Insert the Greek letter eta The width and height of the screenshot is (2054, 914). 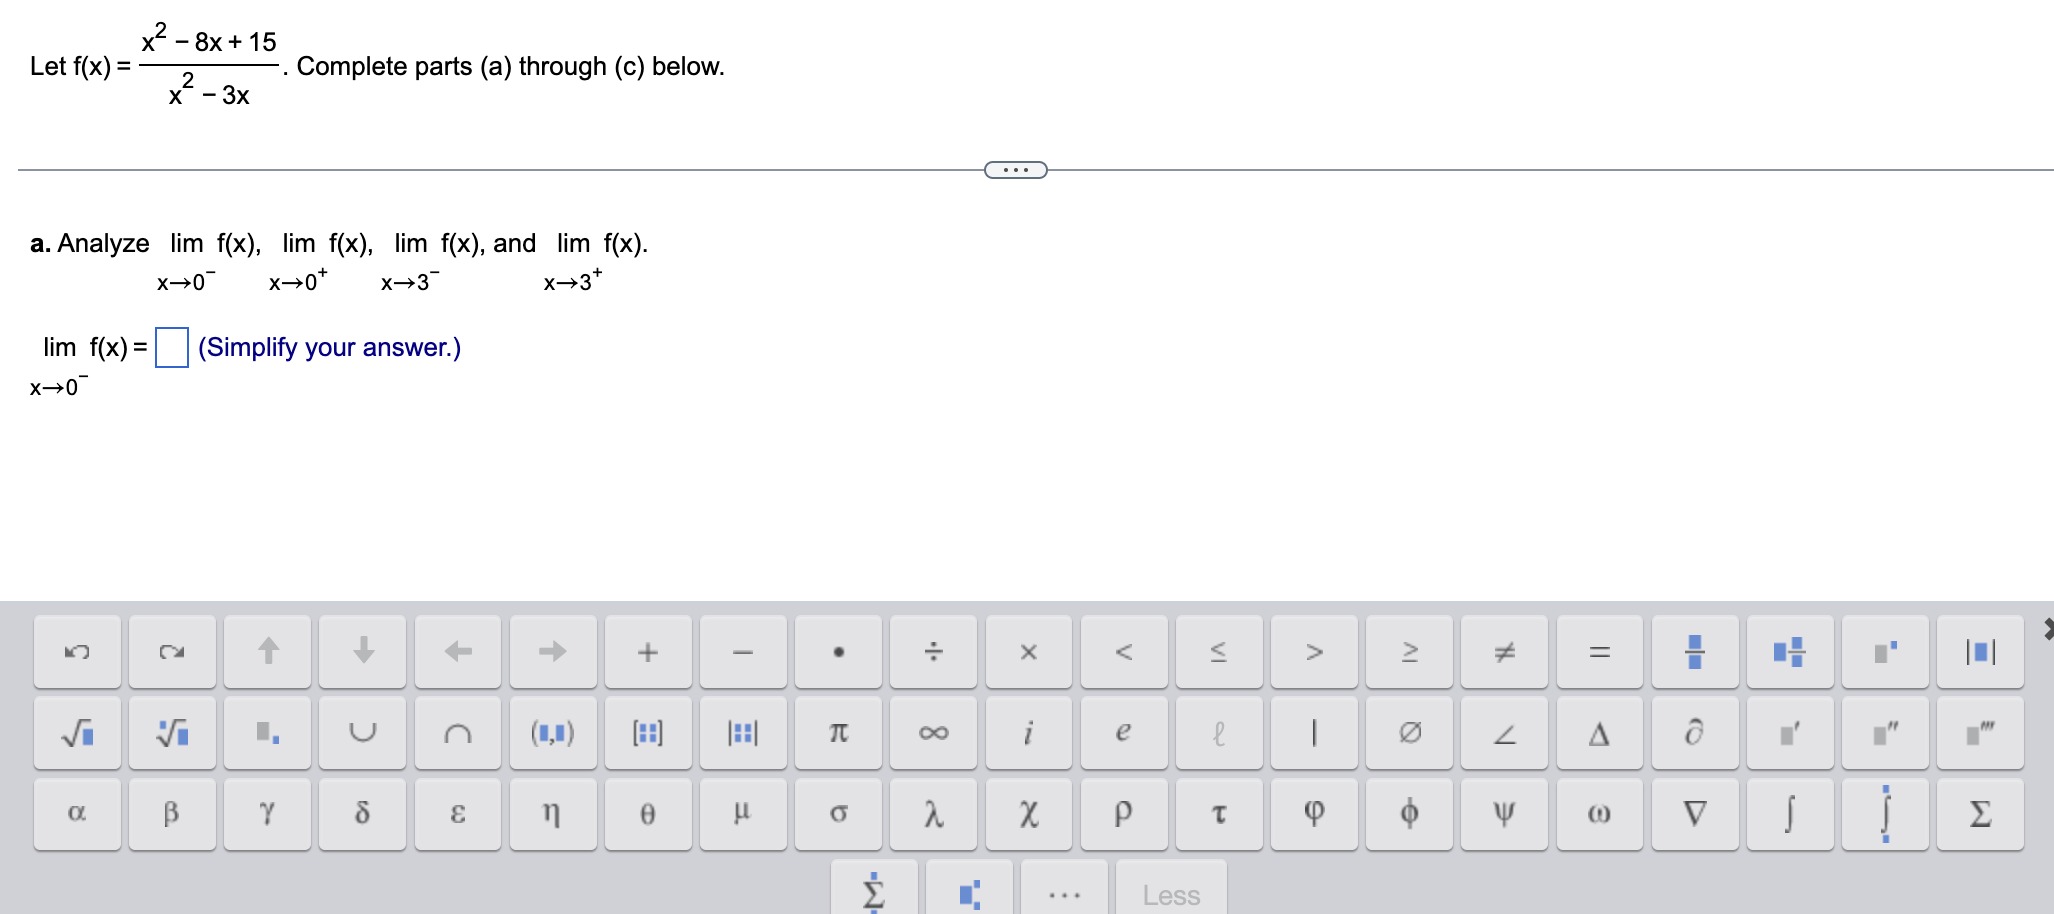pyautogui.click(x=553, y=814)
